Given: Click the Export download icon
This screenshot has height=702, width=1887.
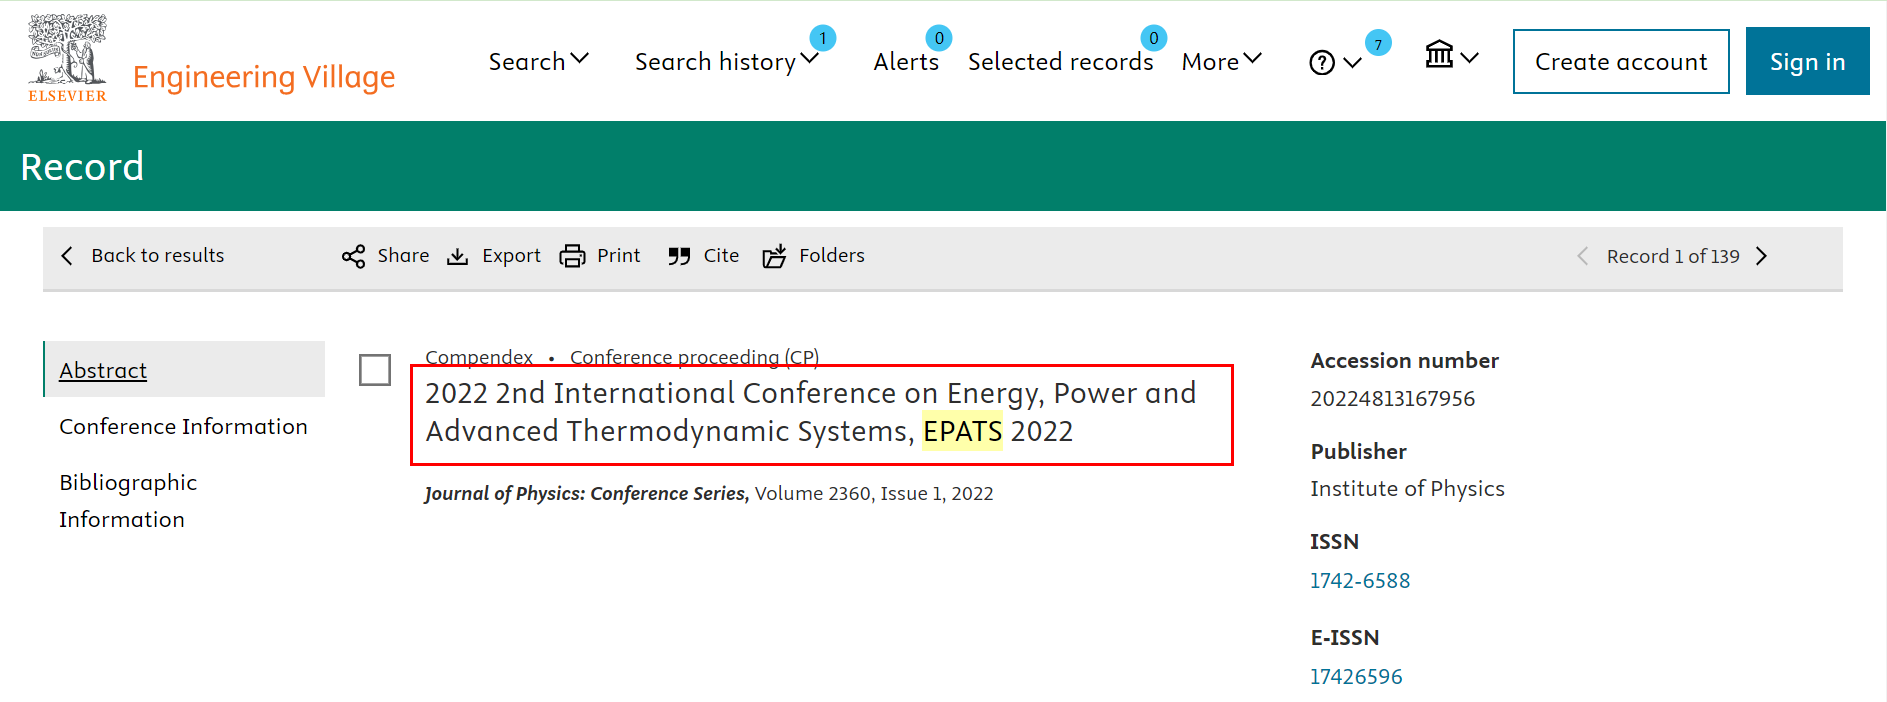Looking at the screenshot, I should [x=457, y=256].
